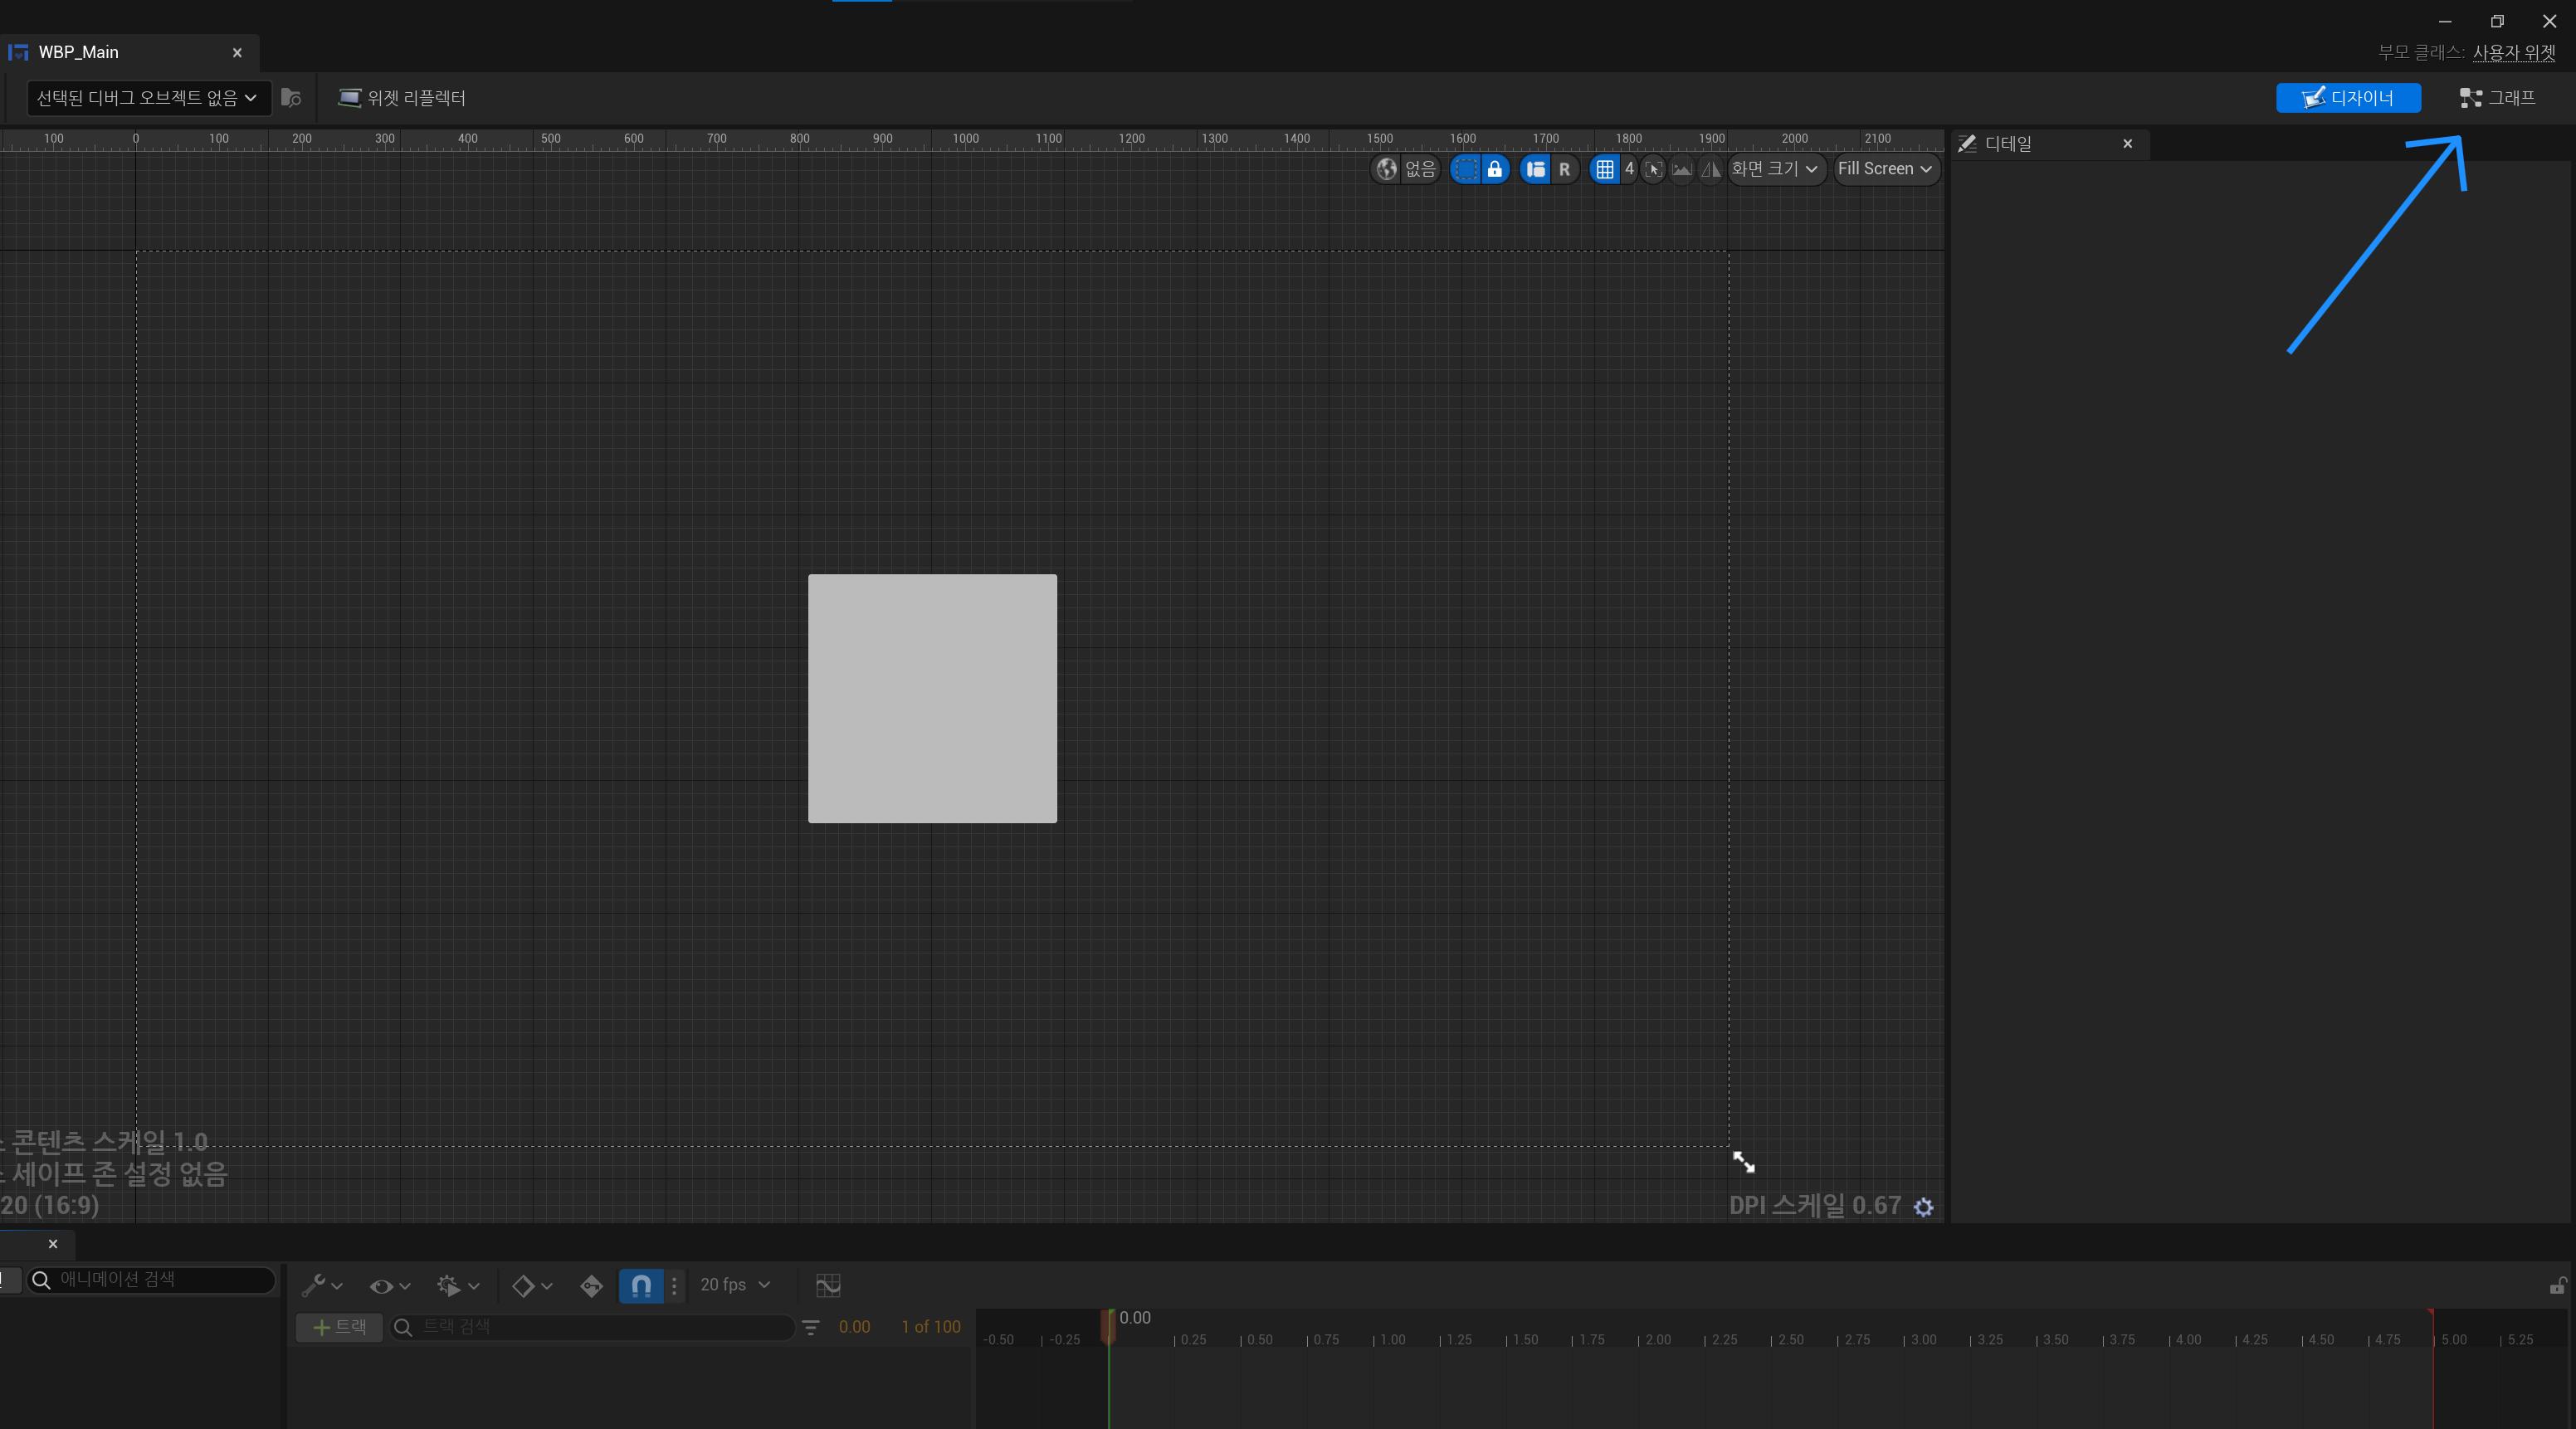
Task: Toggle dashed outline display button
Action: coord(1465,169)
